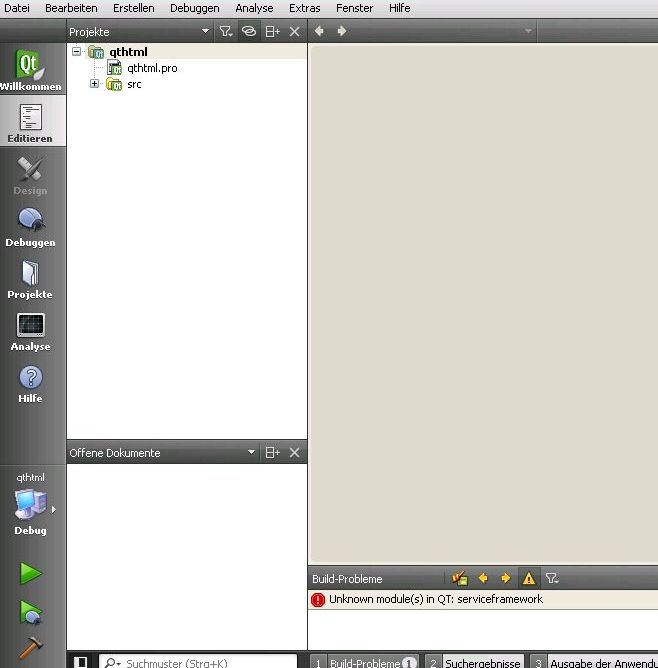Viewport: 658px width, 668px height.
Task: Select the qthtml.pro file
Action: 151,68
